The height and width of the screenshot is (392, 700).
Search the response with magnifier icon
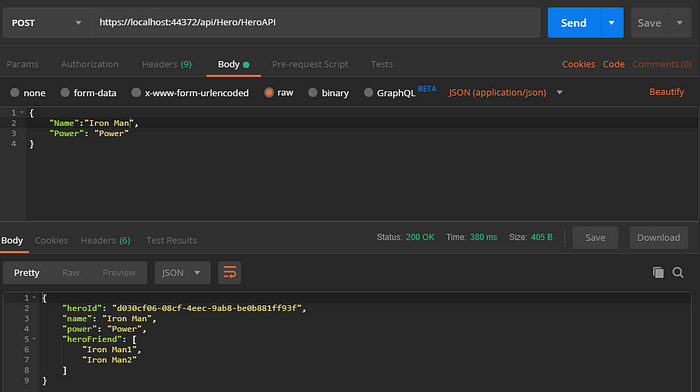[678, 272]
